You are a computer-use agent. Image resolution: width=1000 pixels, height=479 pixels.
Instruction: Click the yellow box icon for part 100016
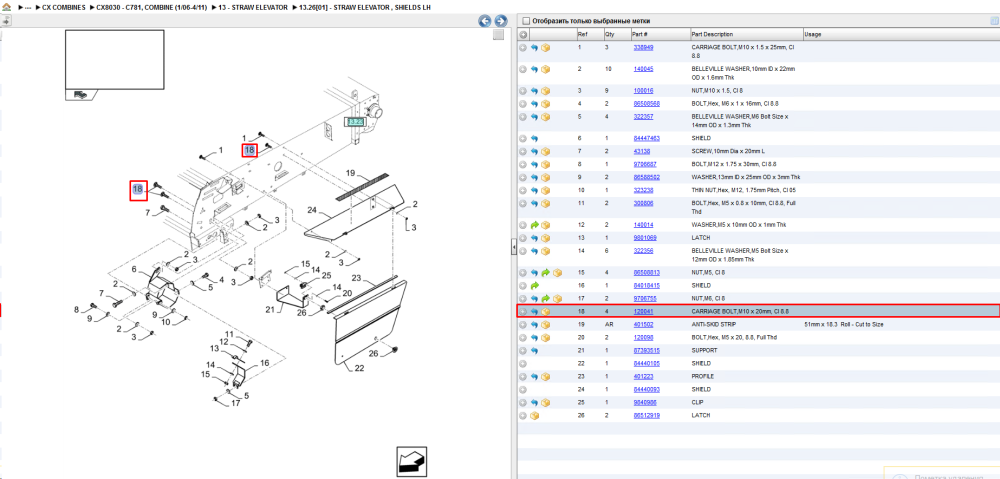[546, 91]
